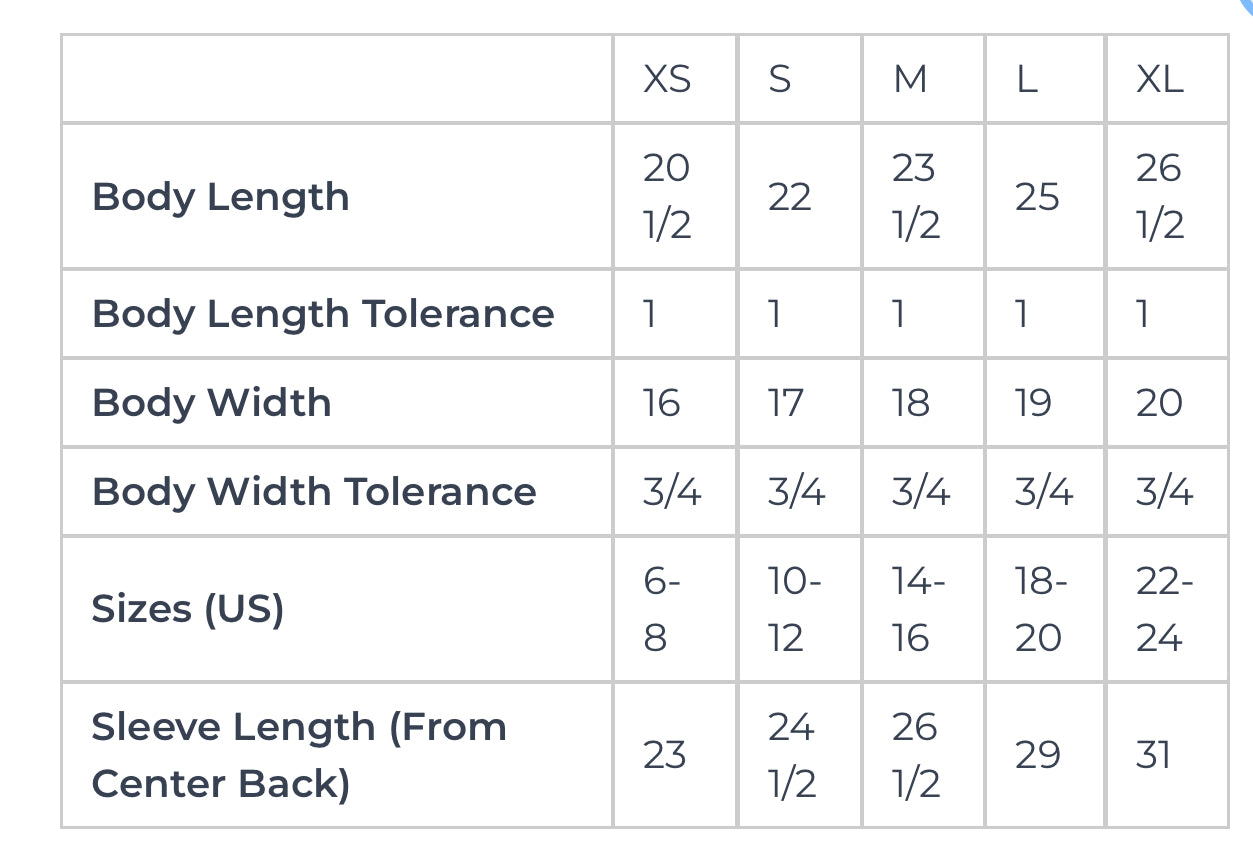1253x865 pixels.
Task: Click the body width value 18
Action: (x=911, y=403)
